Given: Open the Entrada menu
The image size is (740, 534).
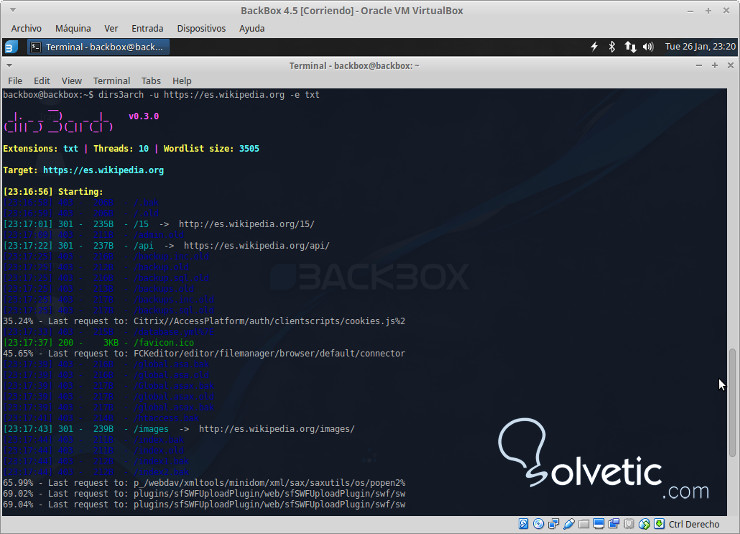Looking at the screenshot, I should point(147,28).
